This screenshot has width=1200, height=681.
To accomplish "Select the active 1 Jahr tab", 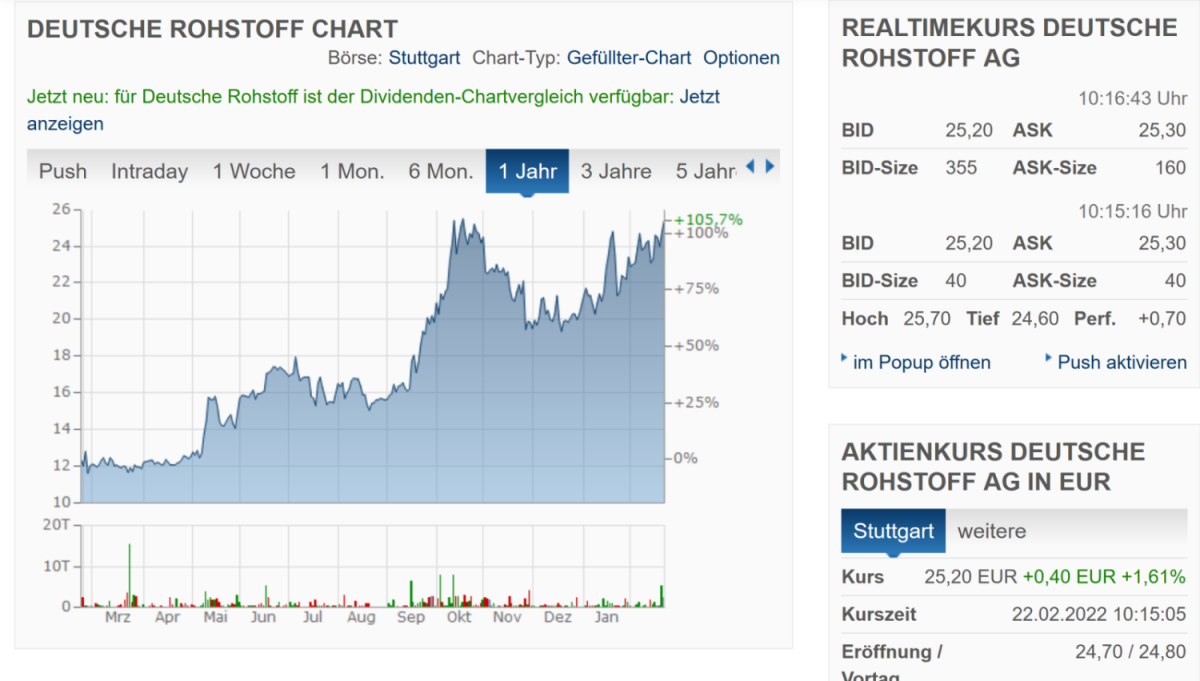I will tap(527, 171).
